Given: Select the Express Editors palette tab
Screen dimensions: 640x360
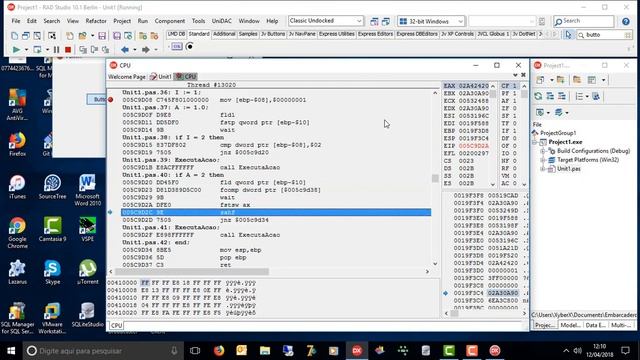Looking at the screenshot, I should point(375,34).
